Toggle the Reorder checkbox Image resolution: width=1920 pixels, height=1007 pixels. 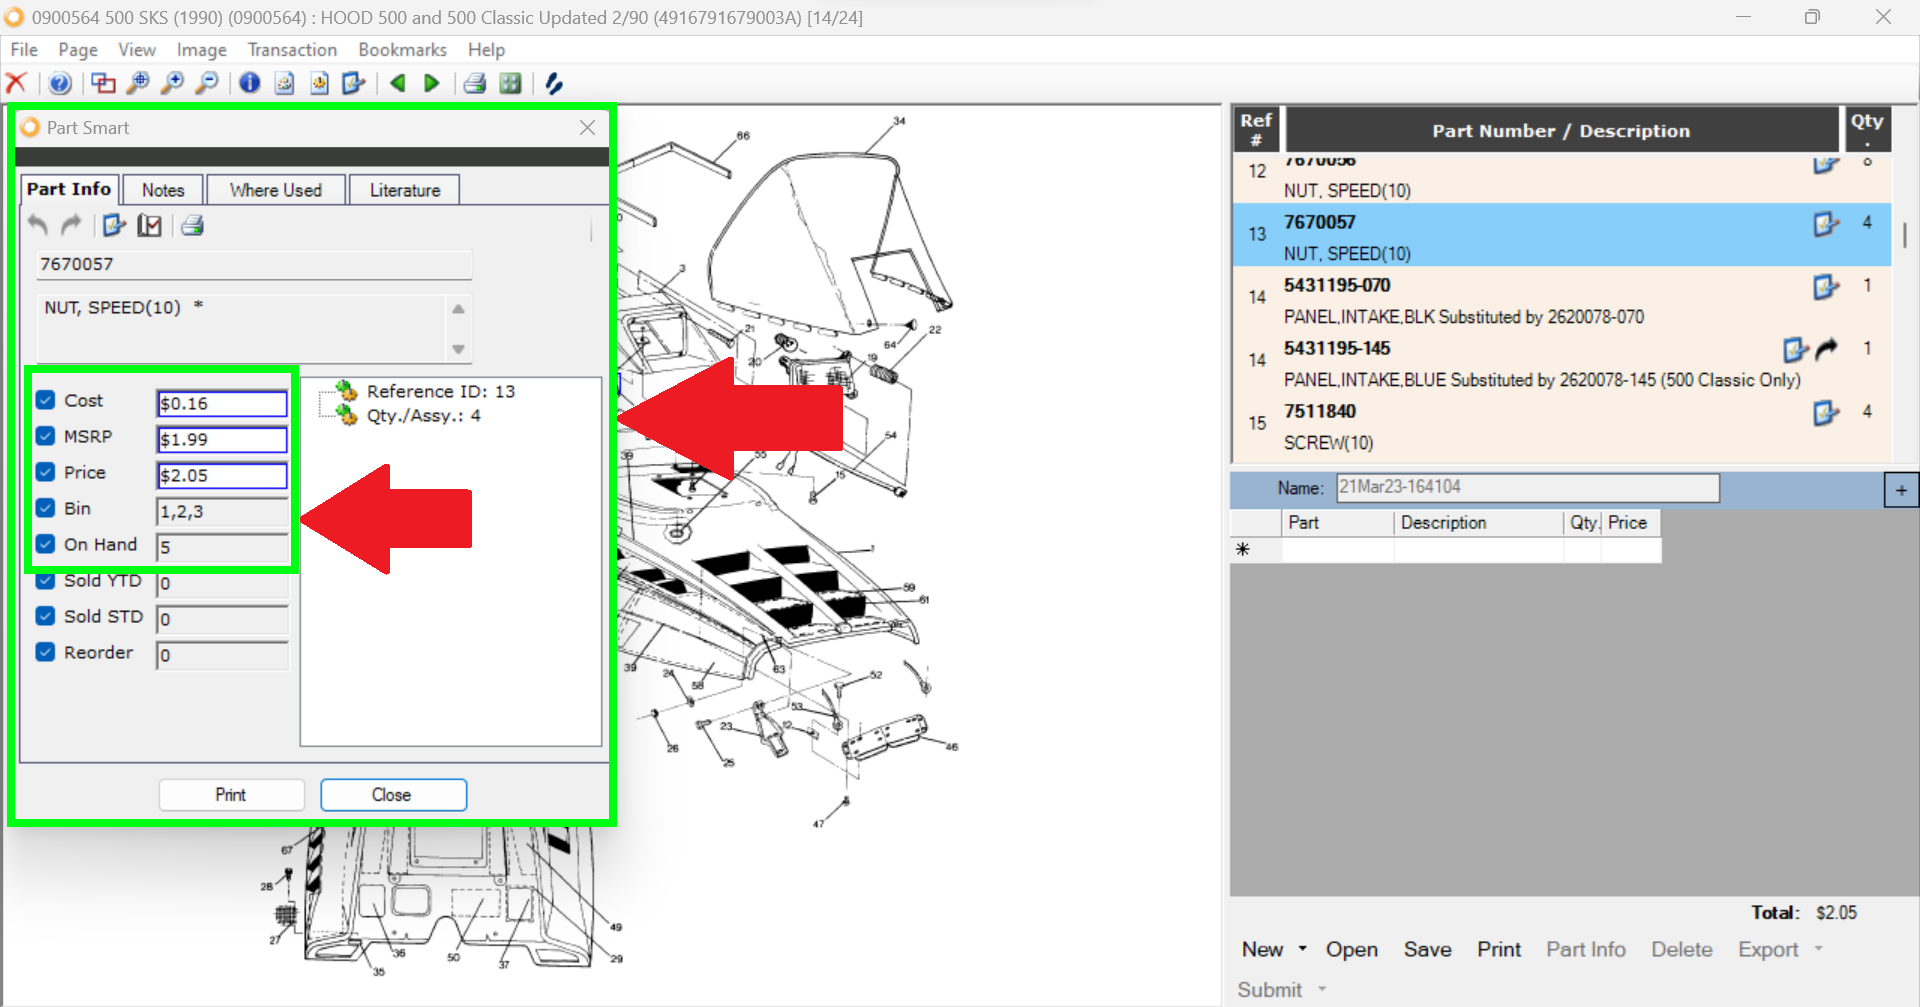(45, 652)
